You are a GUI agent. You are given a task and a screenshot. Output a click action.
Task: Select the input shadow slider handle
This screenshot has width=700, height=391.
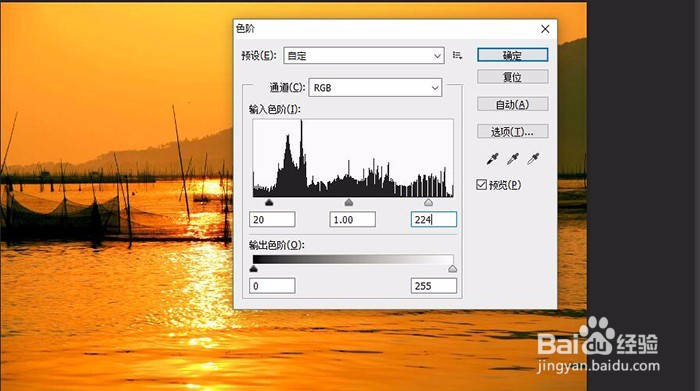tap(269, 203)
